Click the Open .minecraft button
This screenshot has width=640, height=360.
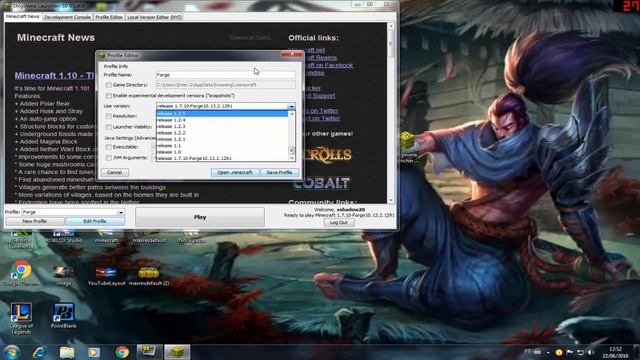click(235, 173)
